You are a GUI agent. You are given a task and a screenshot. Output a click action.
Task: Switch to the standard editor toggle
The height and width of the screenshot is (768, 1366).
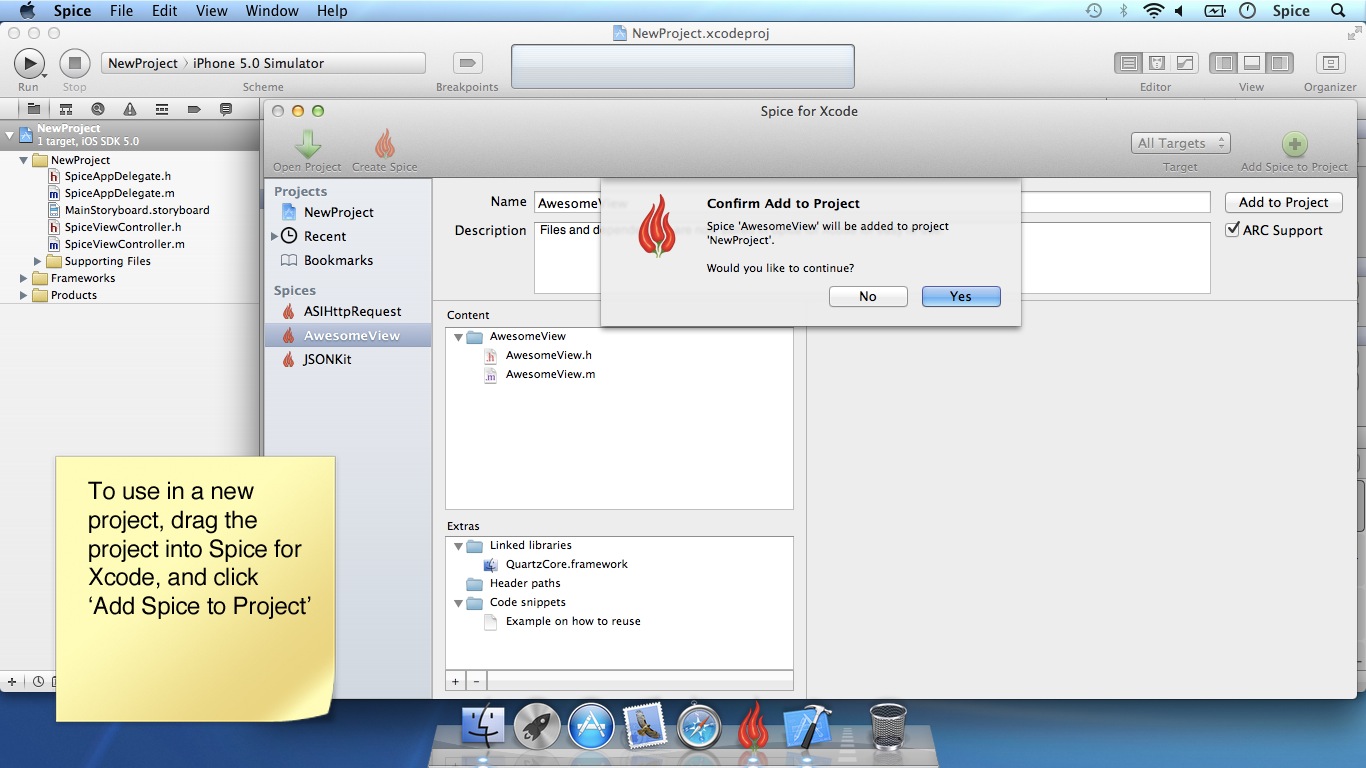click(1129, 63)
